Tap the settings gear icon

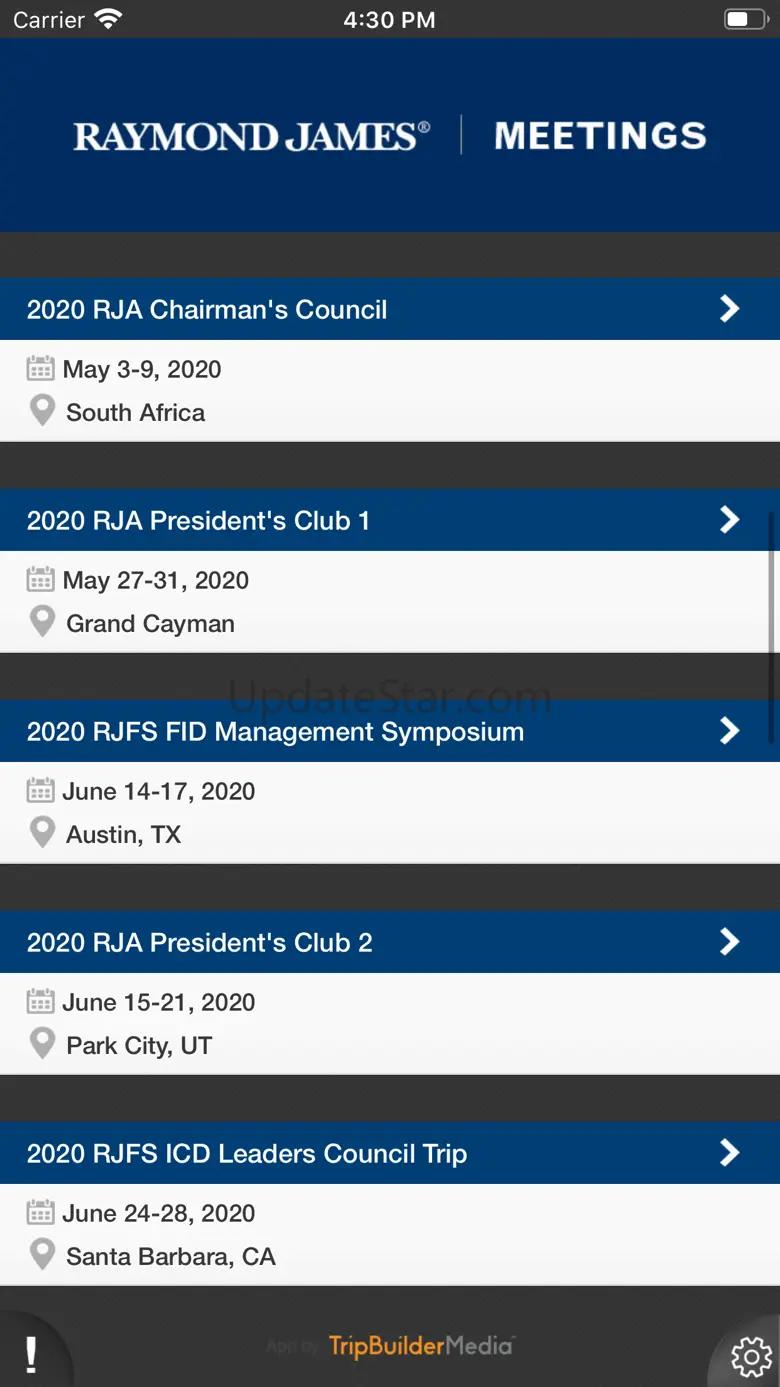[x=751, y=1355]
